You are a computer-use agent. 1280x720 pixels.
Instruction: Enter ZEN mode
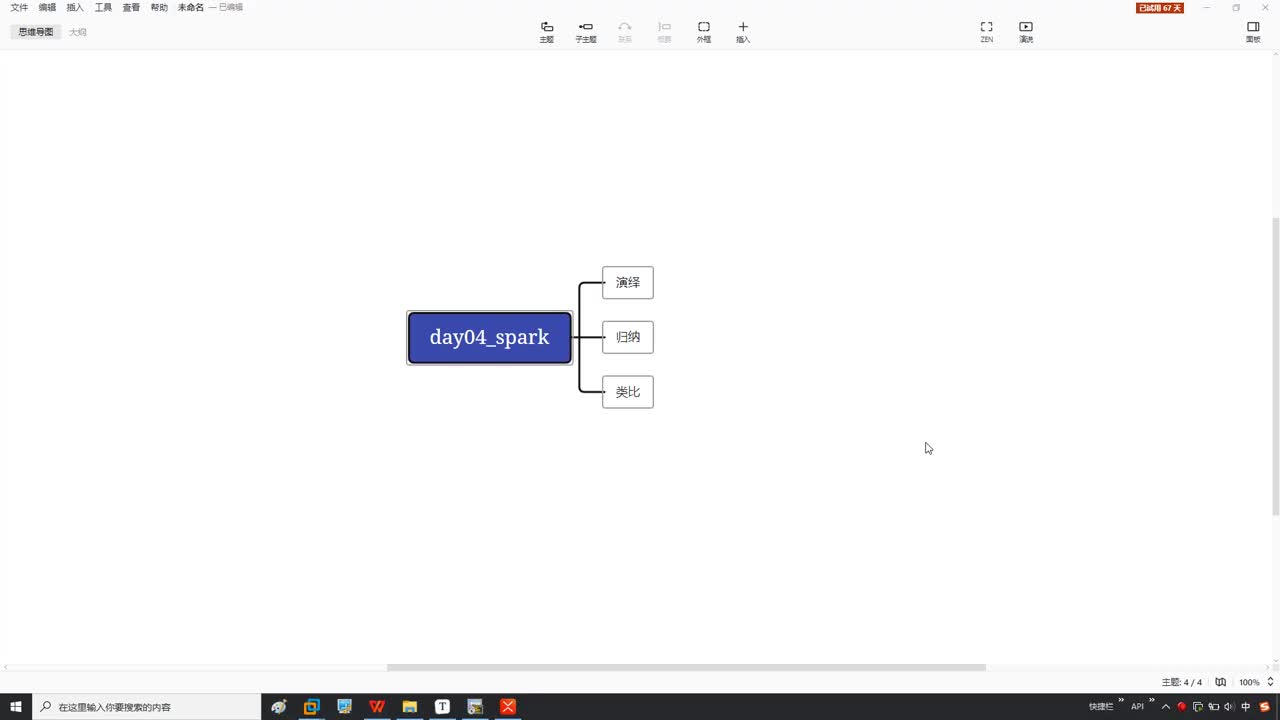986,32
